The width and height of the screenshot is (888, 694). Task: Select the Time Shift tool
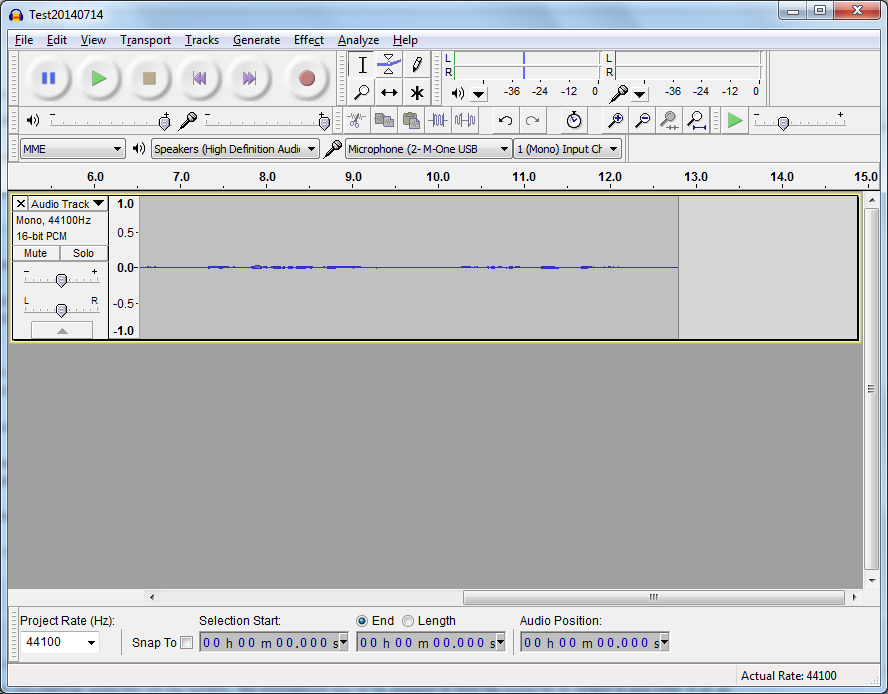click(x=389, y=92)
